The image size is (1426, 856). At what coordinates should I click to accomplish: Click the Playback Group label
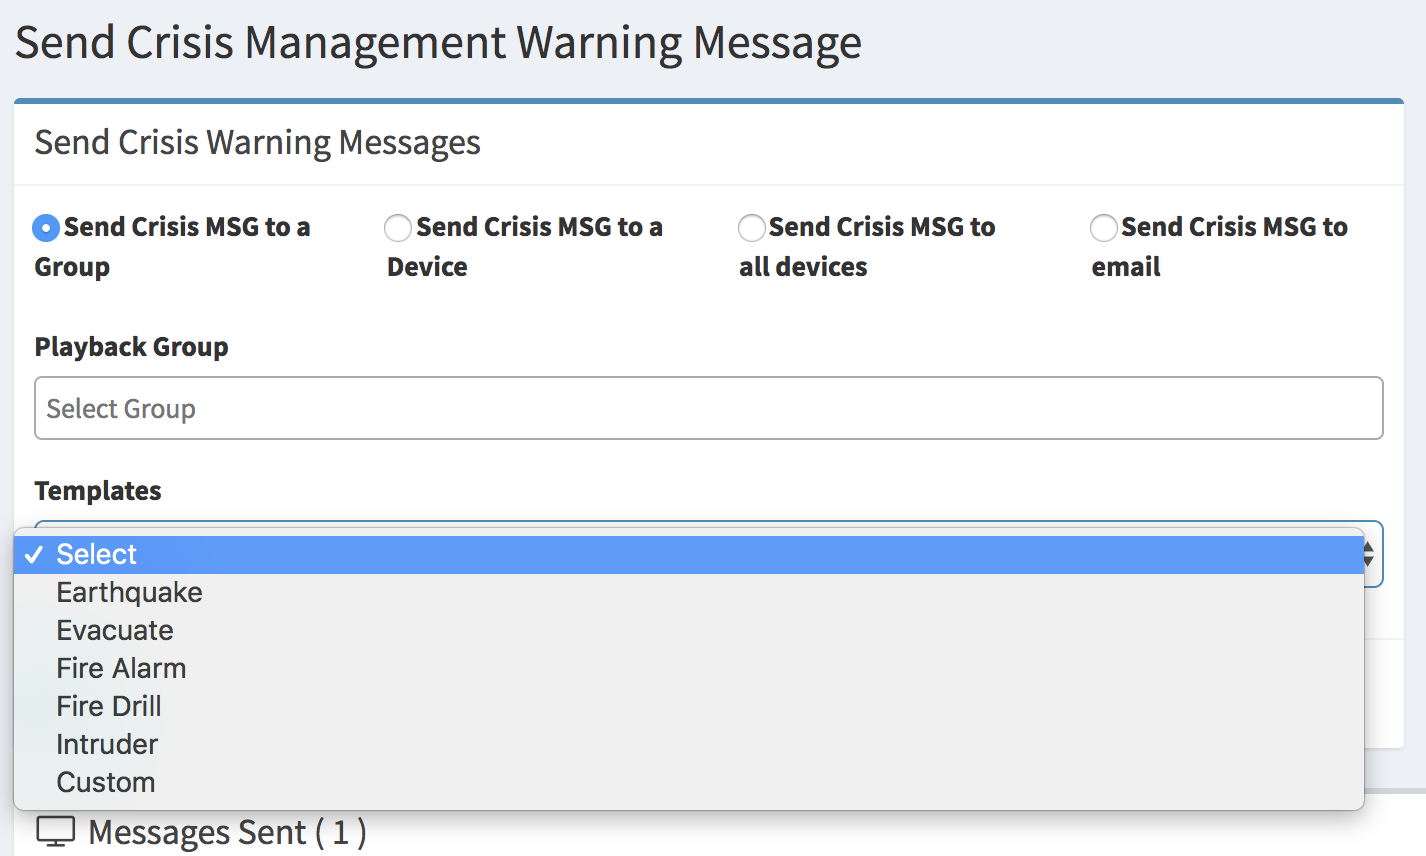[131, 347]
